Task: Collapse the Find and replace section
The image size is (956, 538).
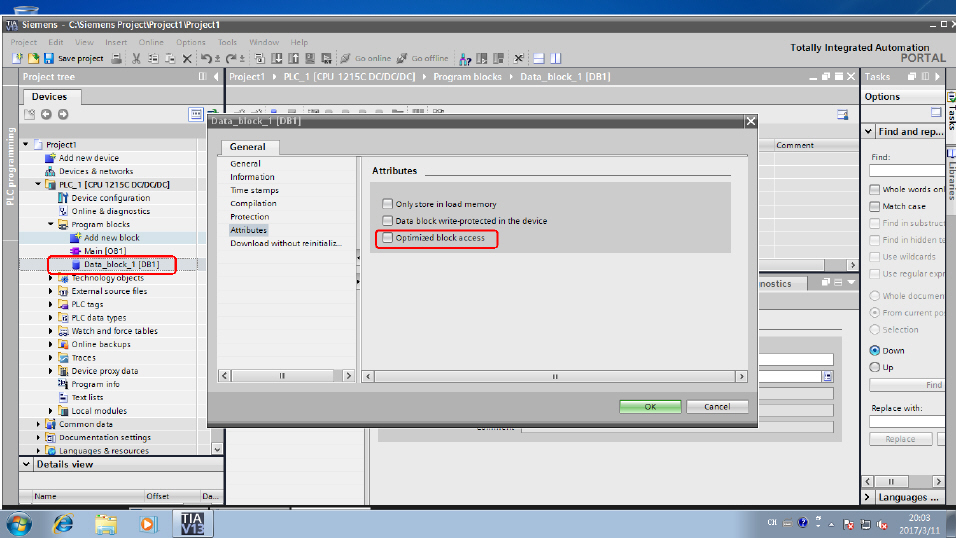Action: click(868, 131)
